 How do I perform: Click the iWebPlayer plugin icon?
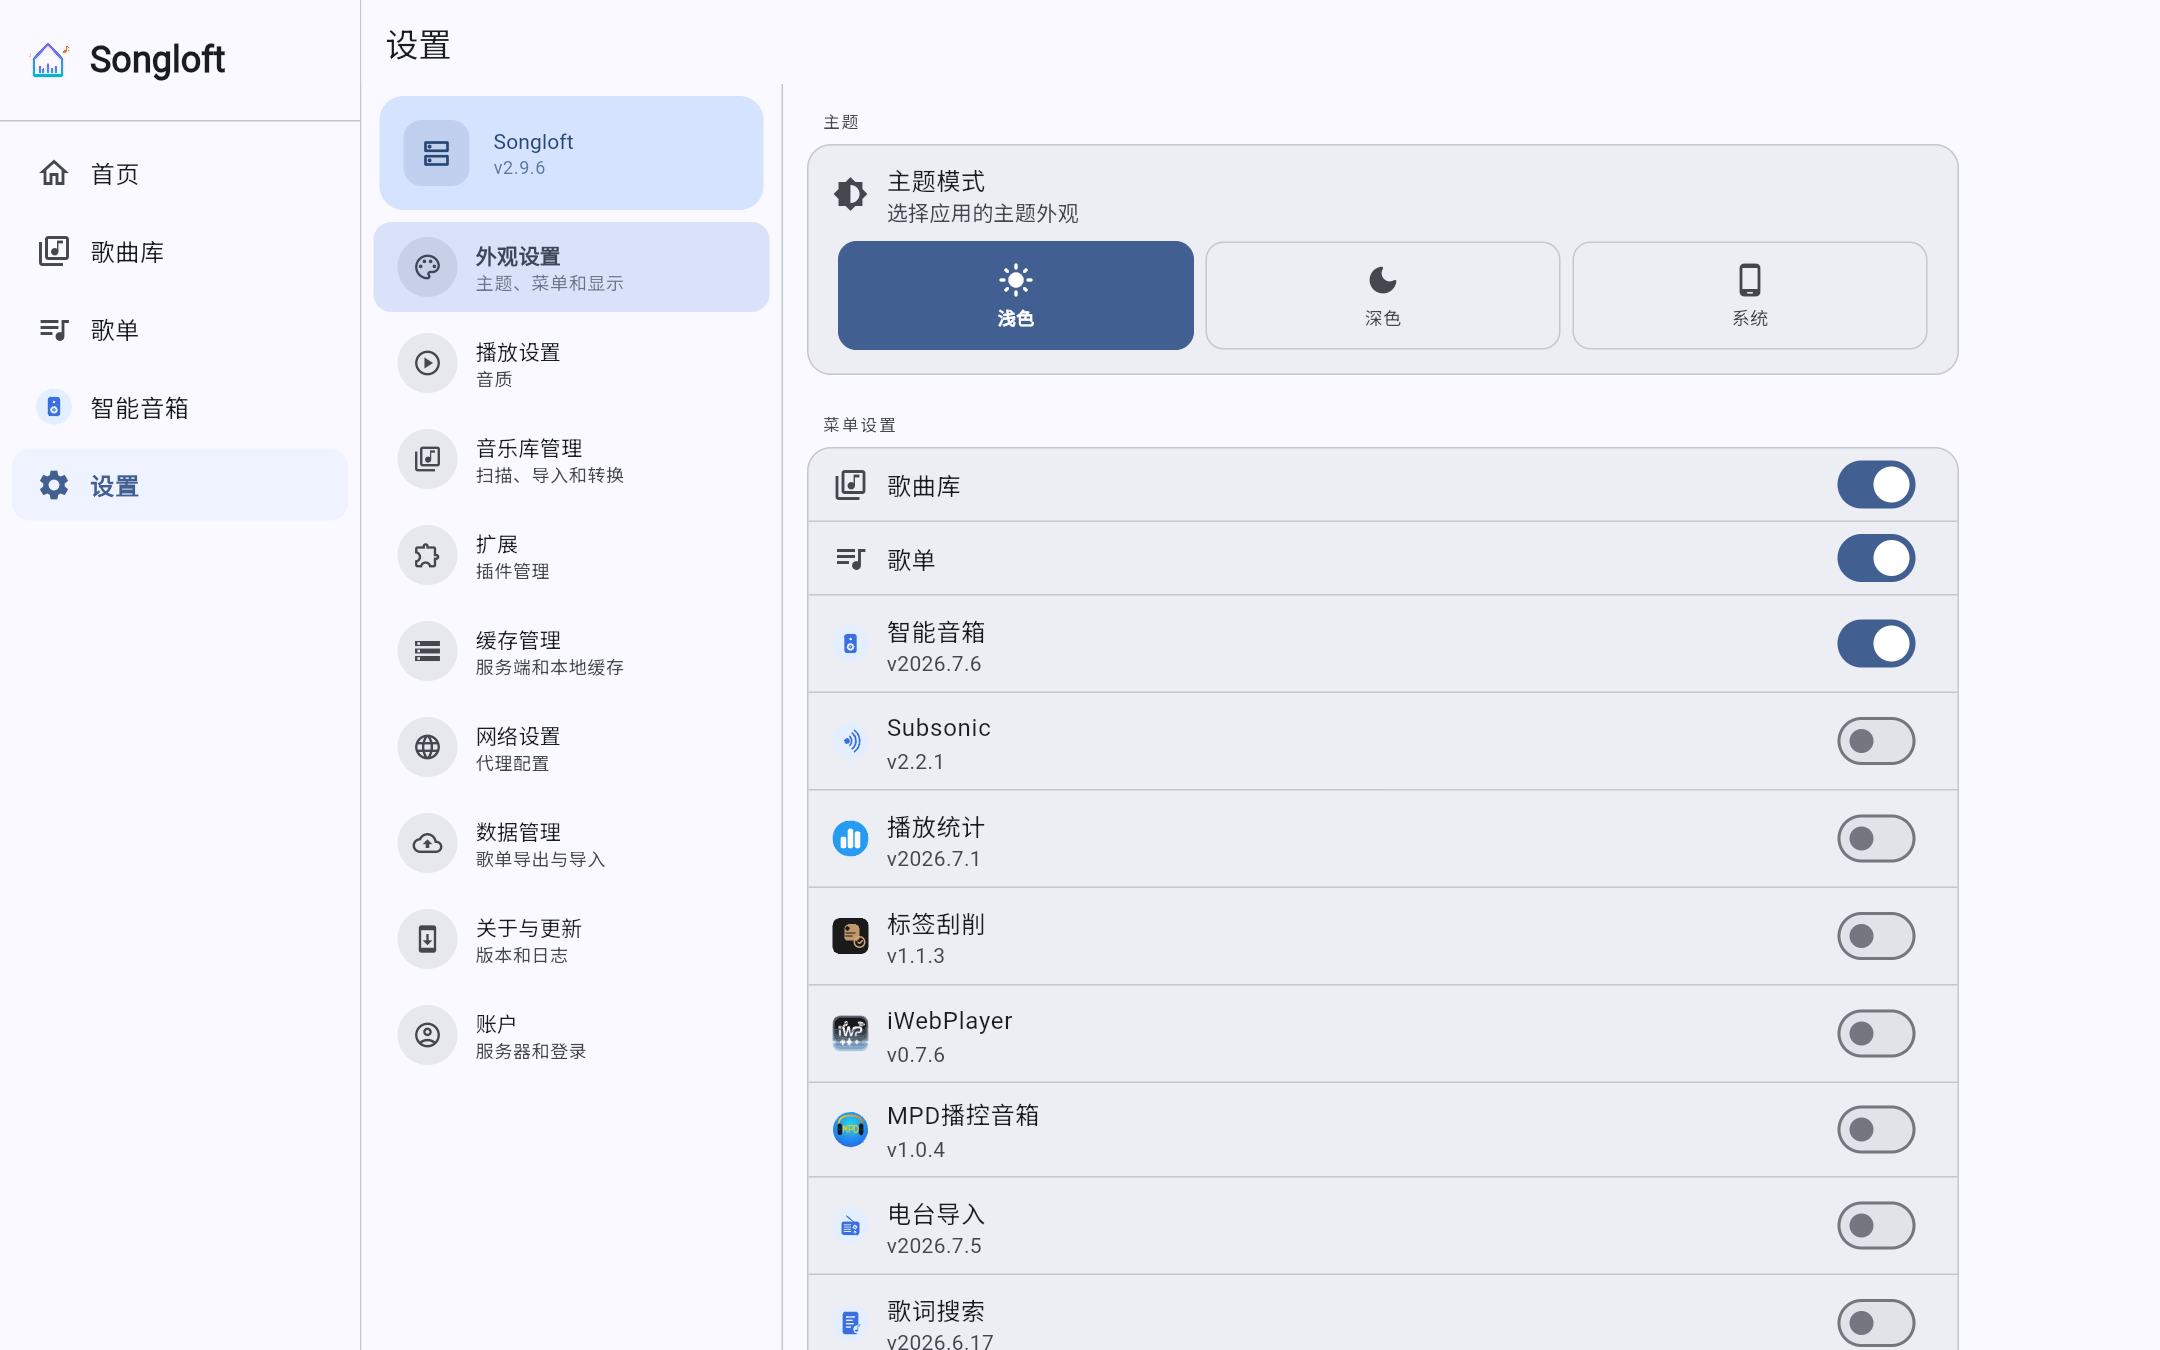pos(850,1033)
